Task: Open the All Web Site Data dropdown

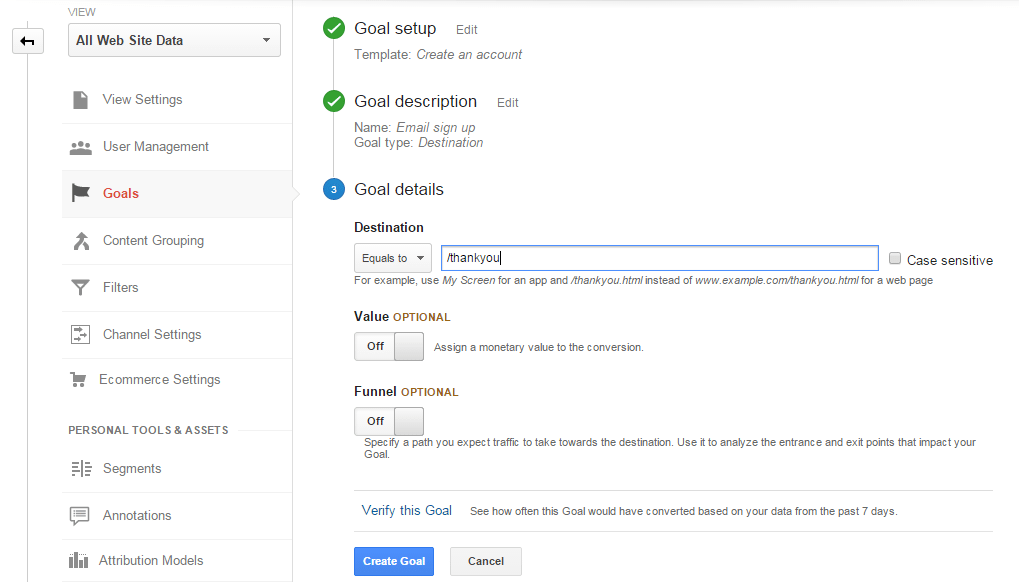Action: tap(174, 40)
